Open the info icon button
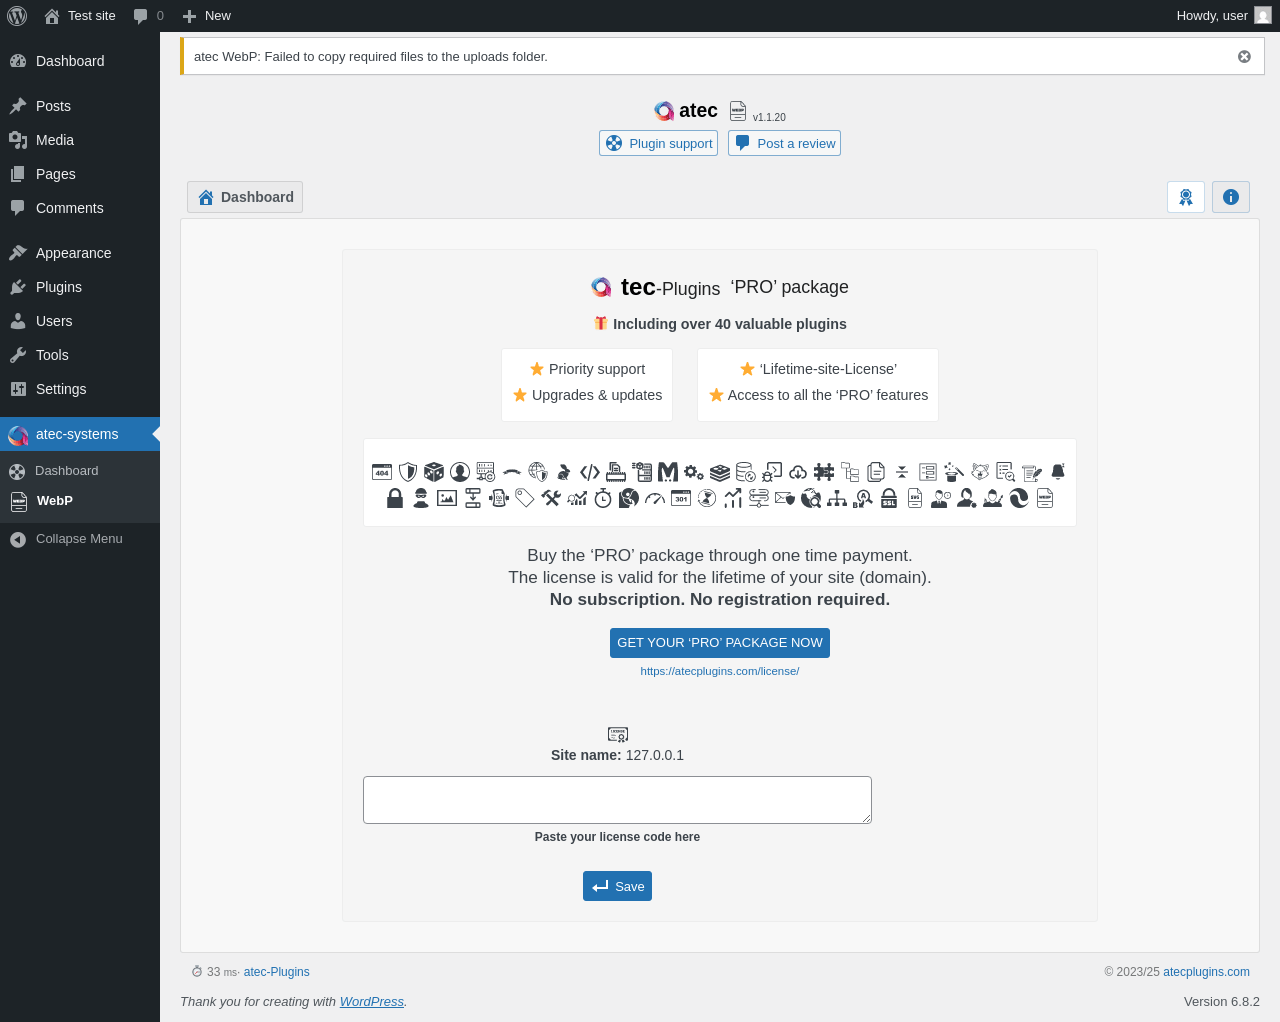 point(1231,197)
